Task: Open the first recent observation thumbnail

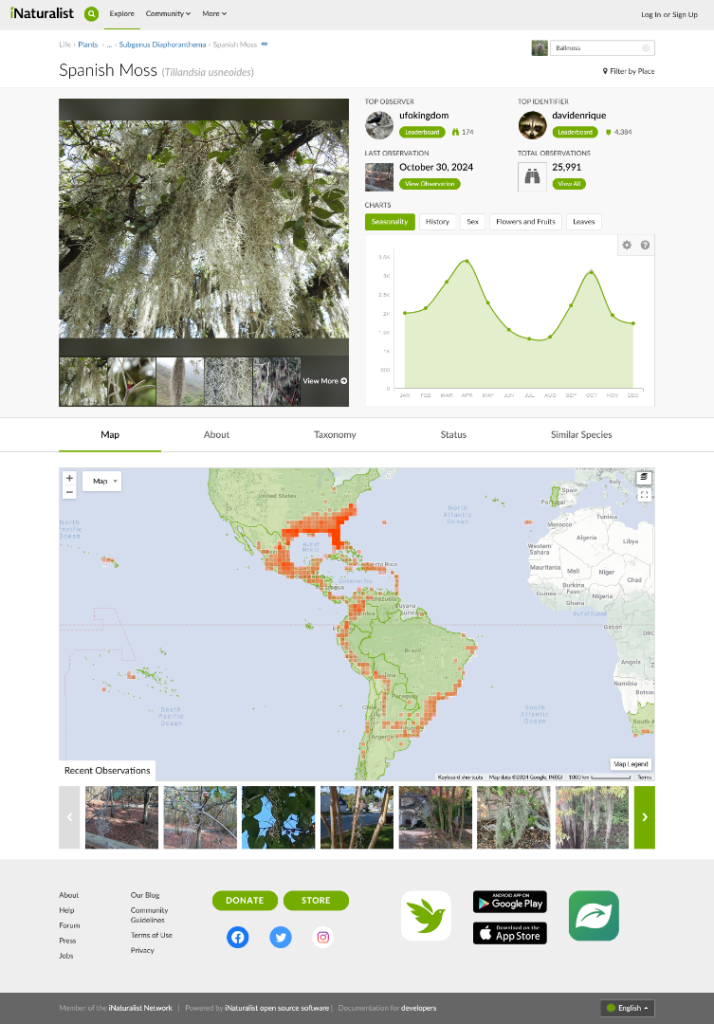Action: [122, 817]
